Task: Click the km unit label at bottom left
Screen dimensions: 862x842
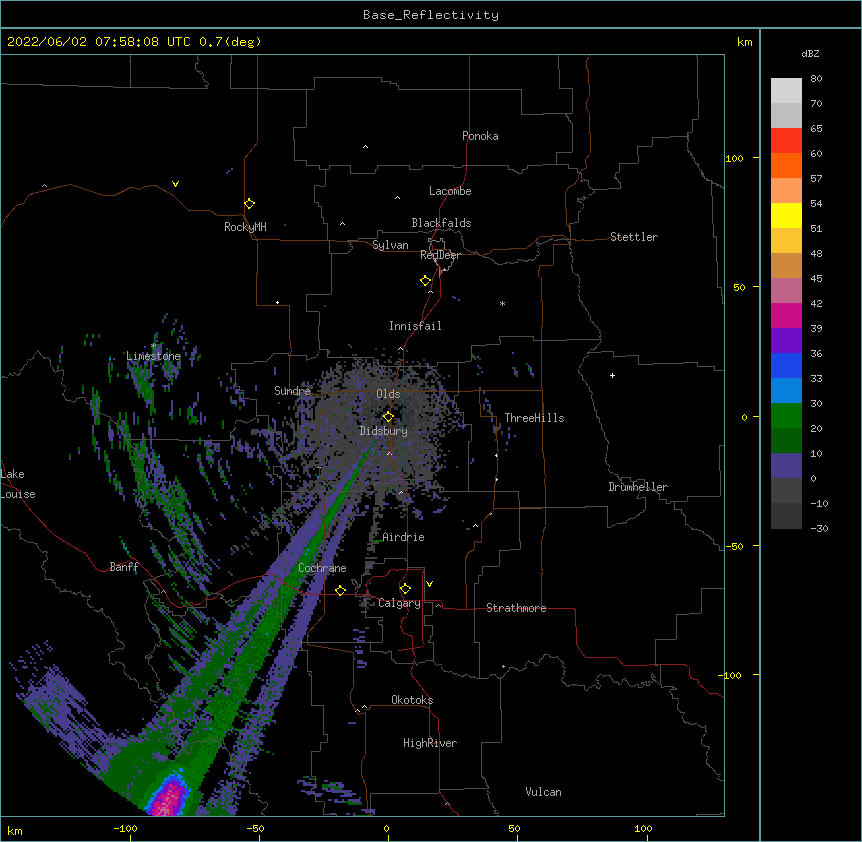Action: click(15, 830)
